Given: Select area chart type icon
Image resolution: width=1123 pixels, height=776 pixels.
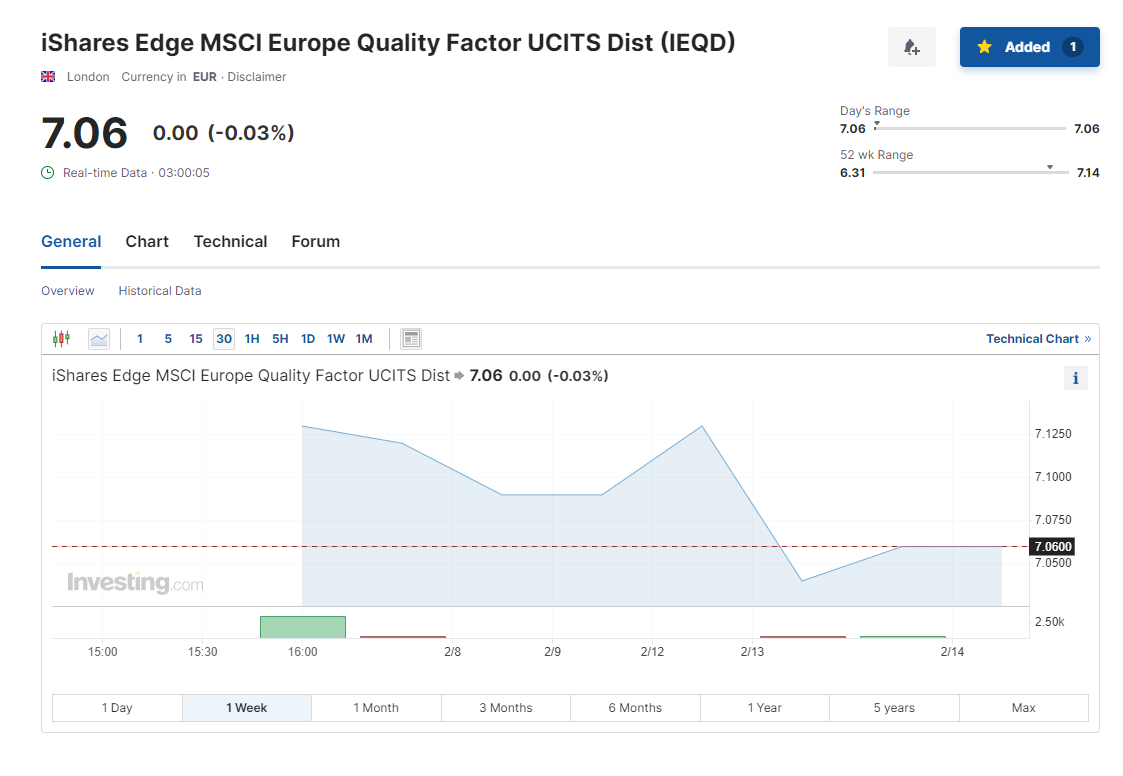Looking at the screenshot, I should click(99, 339).
